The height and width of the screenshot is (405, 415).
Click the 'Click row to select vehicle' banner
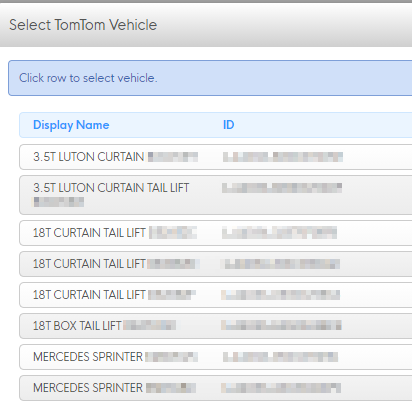tap(210, 78)
